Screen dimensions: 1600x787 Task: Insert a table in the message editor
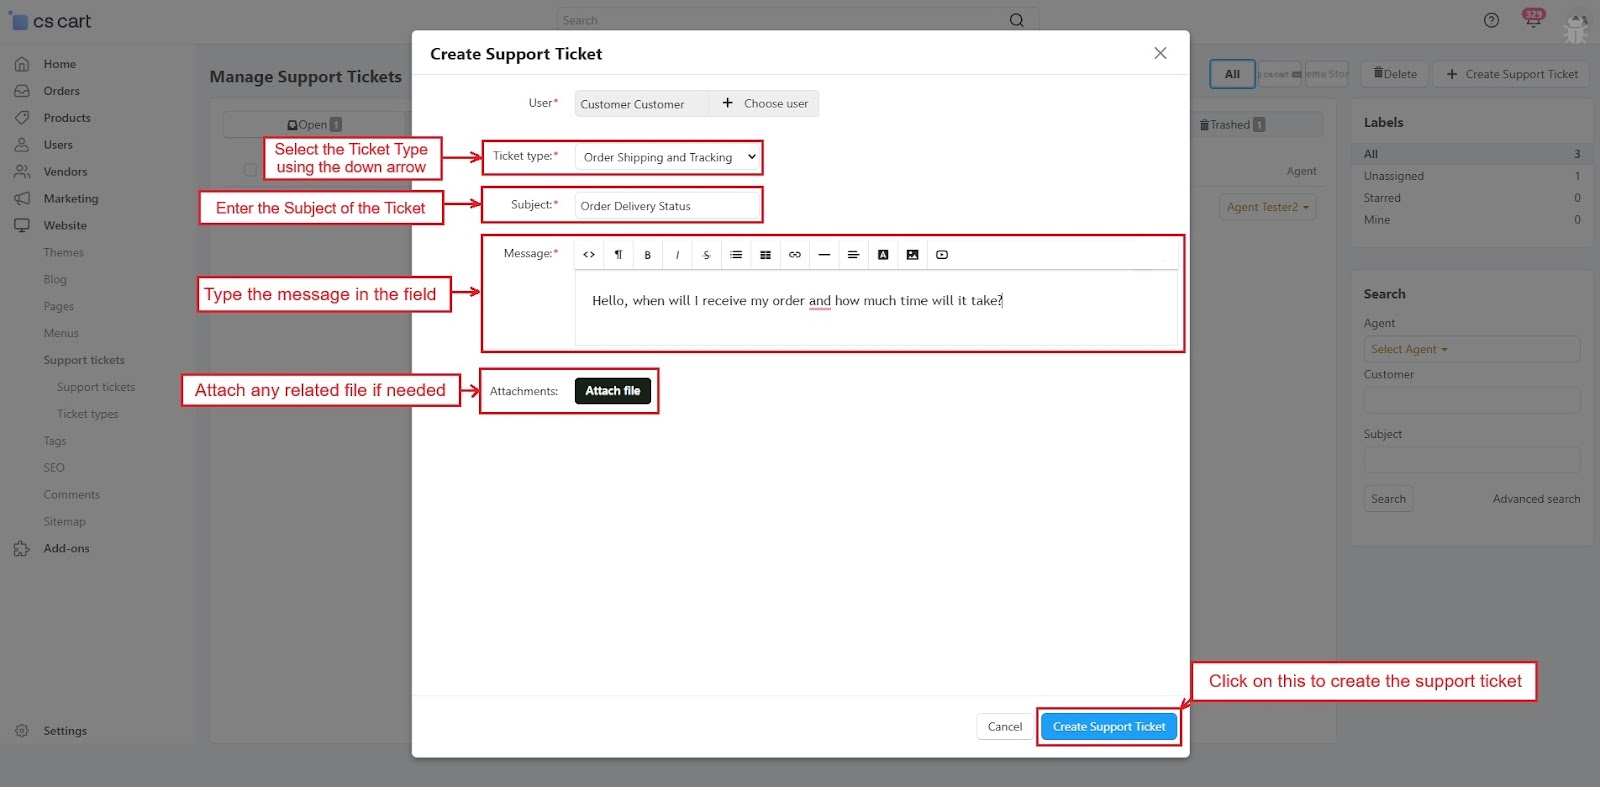[x=765, y=255]
